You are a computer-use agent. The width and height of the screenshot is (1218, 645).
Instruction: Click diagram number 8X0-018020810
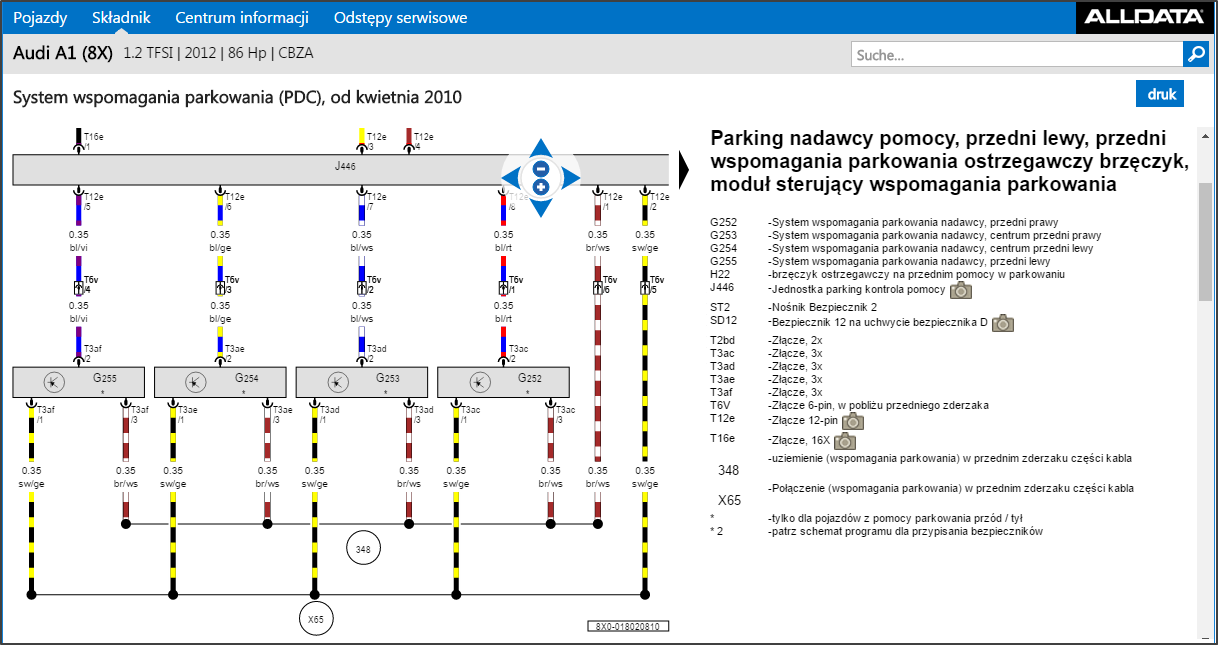628,627
